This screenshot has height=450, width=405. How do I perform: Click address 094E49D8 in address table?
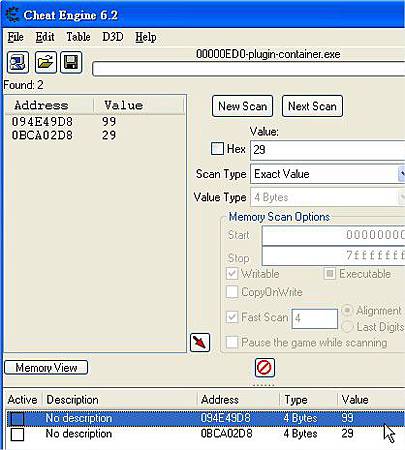click(x=226, y=418)
